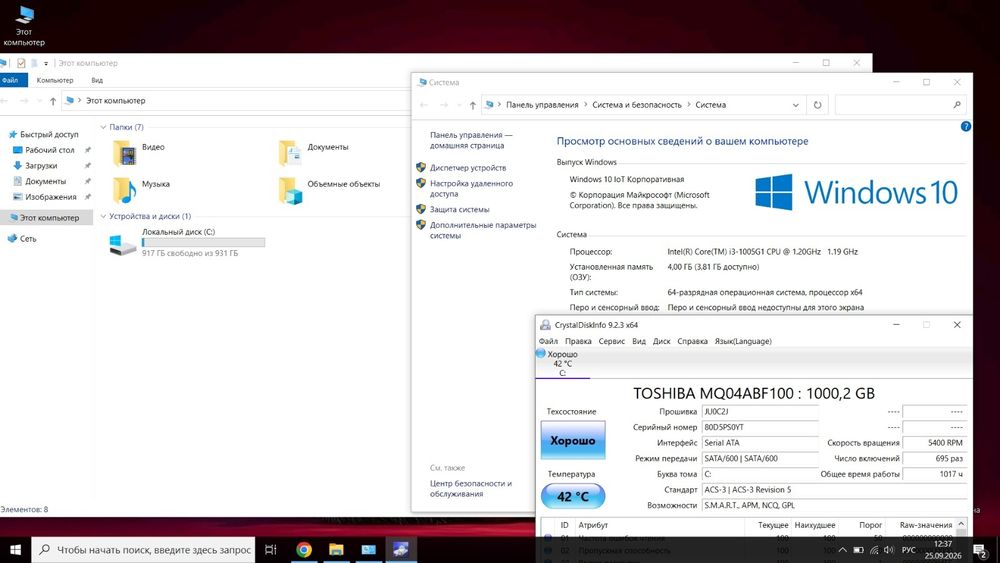This screenshot has height=563, width=1000.
Task: Open the Правка menu in CrystalDiskInfo
Action: click(578, 341)
